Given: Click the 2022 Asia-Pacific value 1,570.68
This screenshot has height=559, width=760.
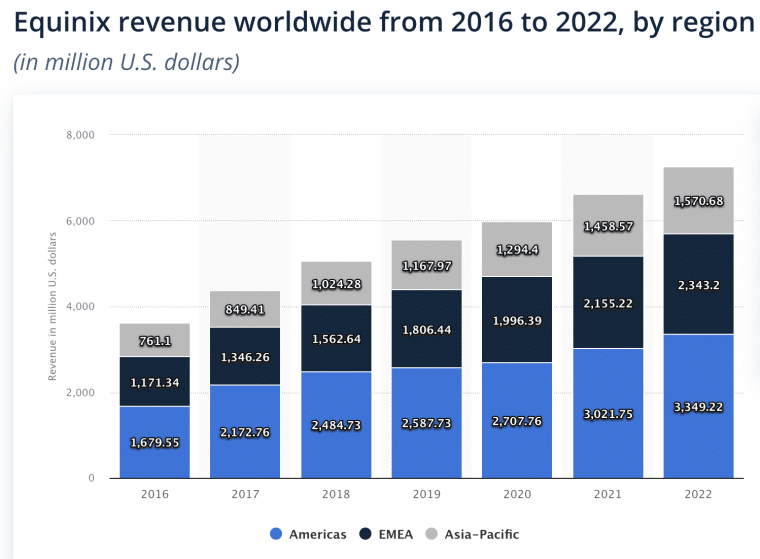Looking at the screenshot, I should click(x=698, y=201).
